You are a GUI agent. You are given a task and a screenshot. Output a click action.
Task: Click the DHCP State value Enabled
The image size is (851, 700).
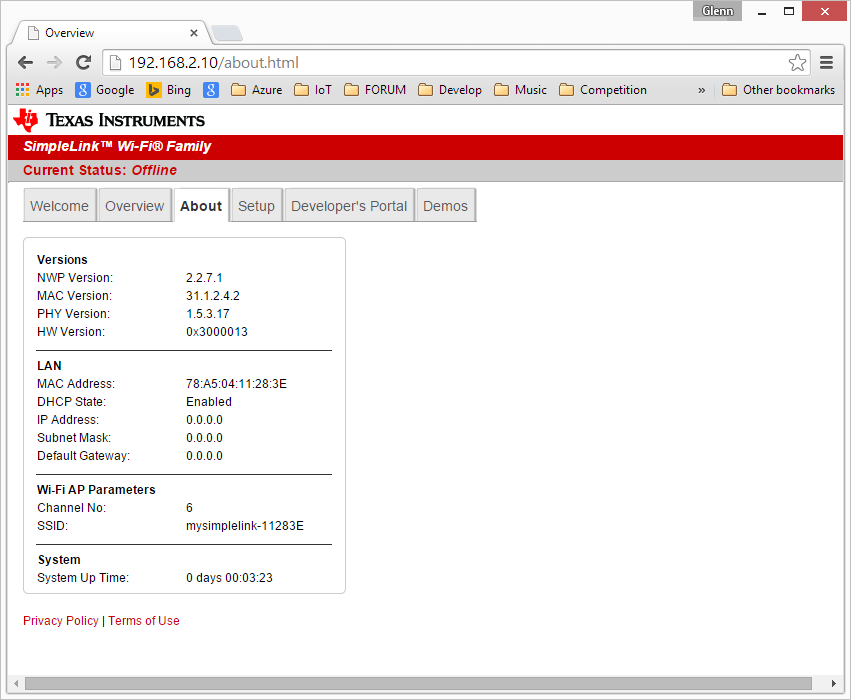(209, 402)
